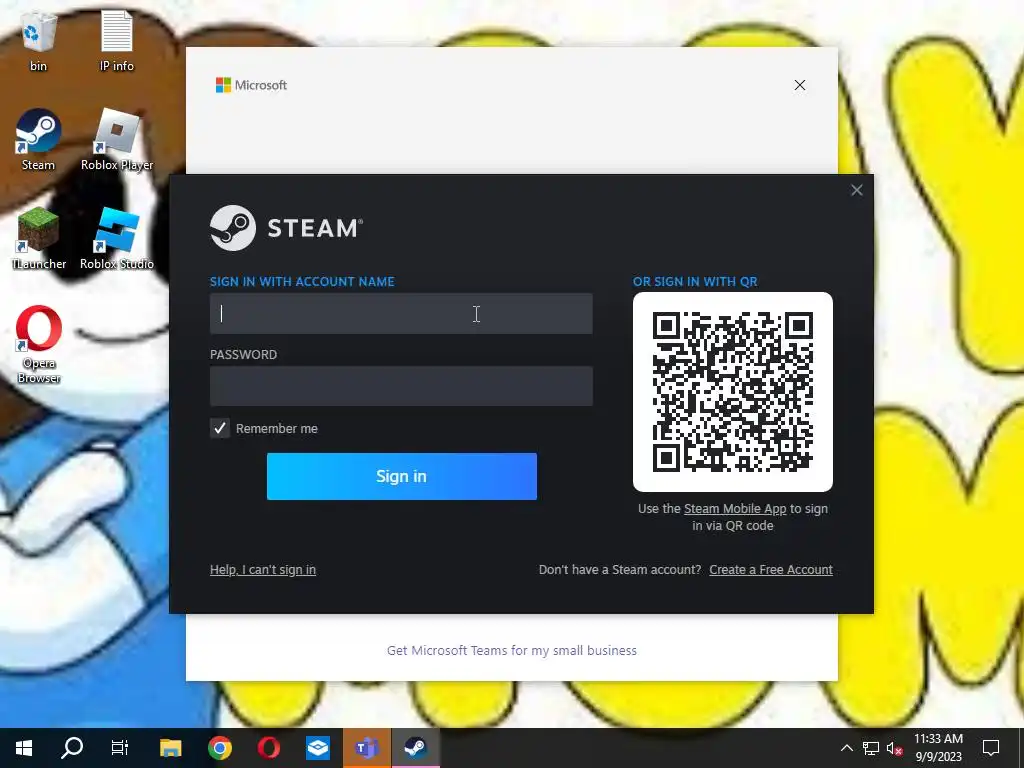Viewport: 1024px width, 768px height.
Task: Click the PASSWORD label
Action: 243,355
